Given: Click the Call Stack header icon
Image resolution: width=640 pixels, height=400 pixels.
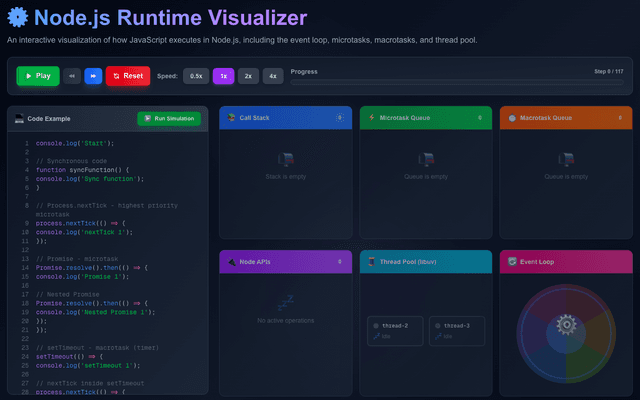Looking at the screenshot, I should pos(231,118).
